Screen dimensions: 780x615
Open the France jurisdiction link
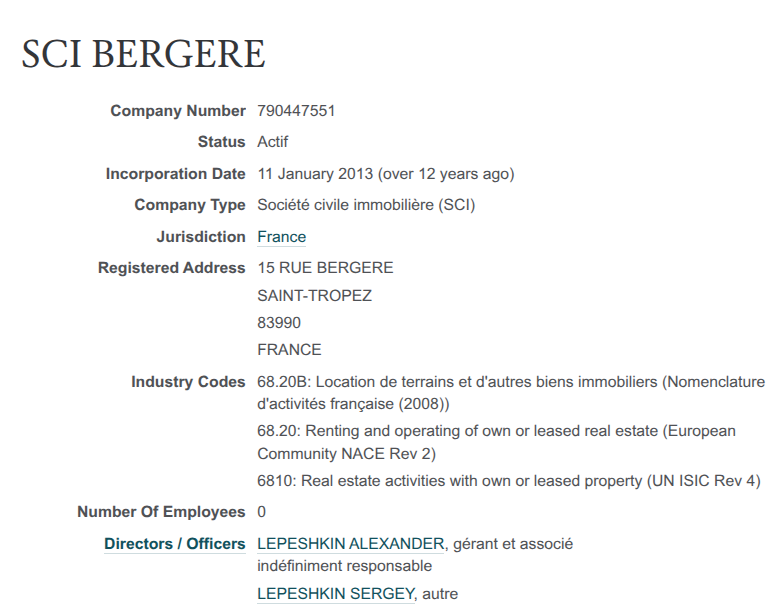point(281,237)
